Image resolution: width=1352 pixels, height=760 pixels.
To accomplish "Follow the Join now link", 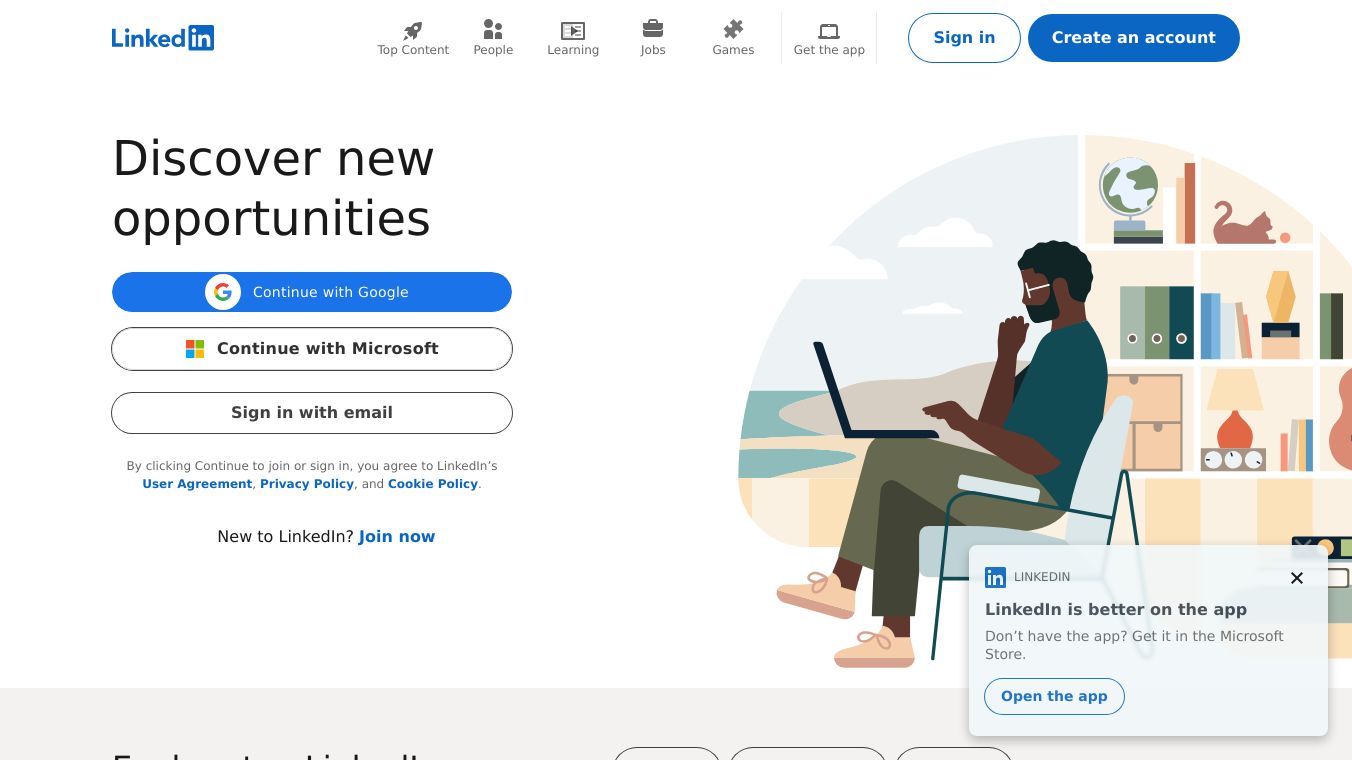I will pyautogui.click(x=397, y=537).
